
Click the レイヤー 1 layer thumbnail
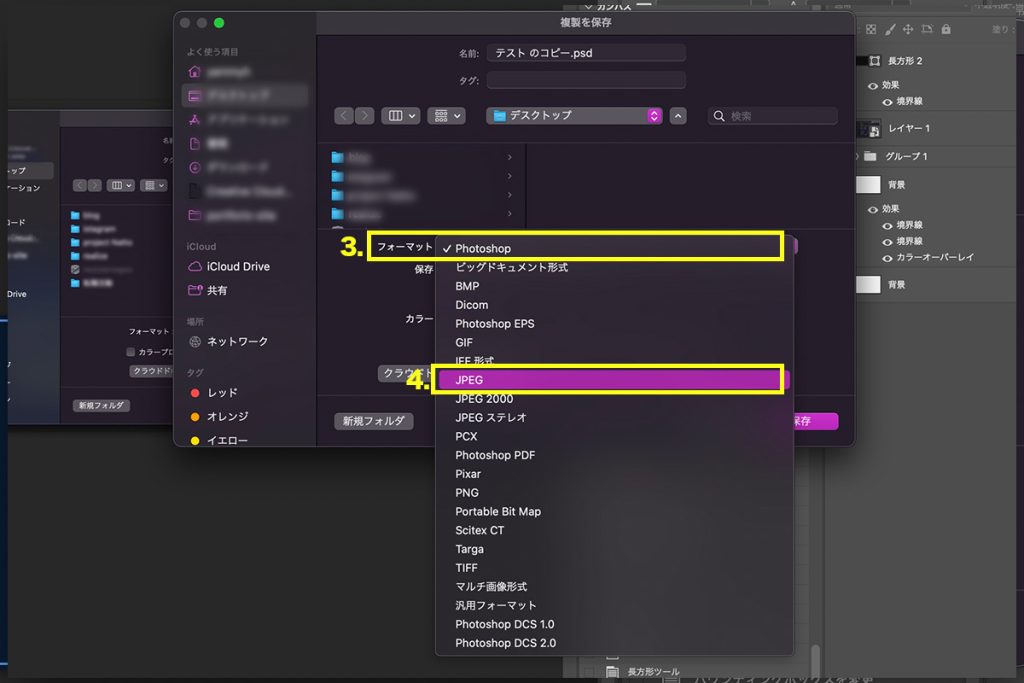point(869,129)
